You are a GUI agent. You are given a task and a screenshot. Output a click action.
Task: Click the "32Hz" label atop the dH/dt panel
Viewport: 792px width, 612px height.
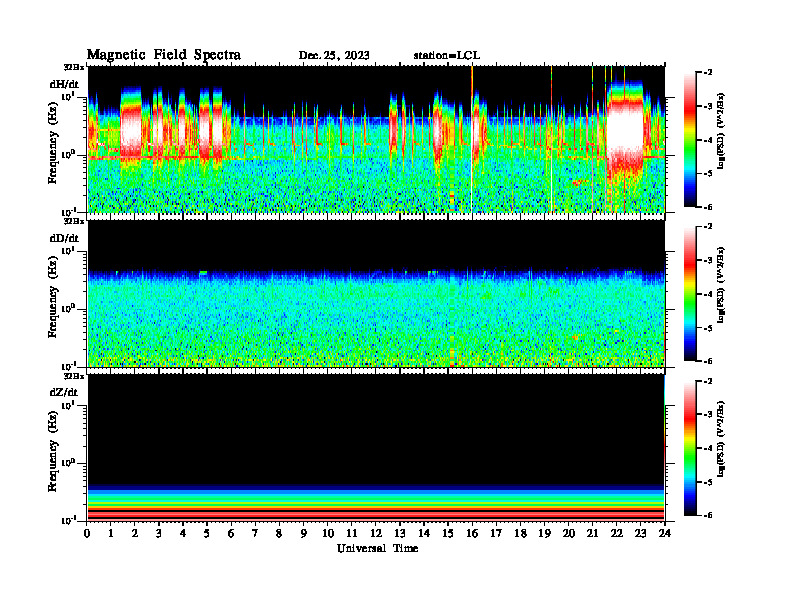pos(74,67)
